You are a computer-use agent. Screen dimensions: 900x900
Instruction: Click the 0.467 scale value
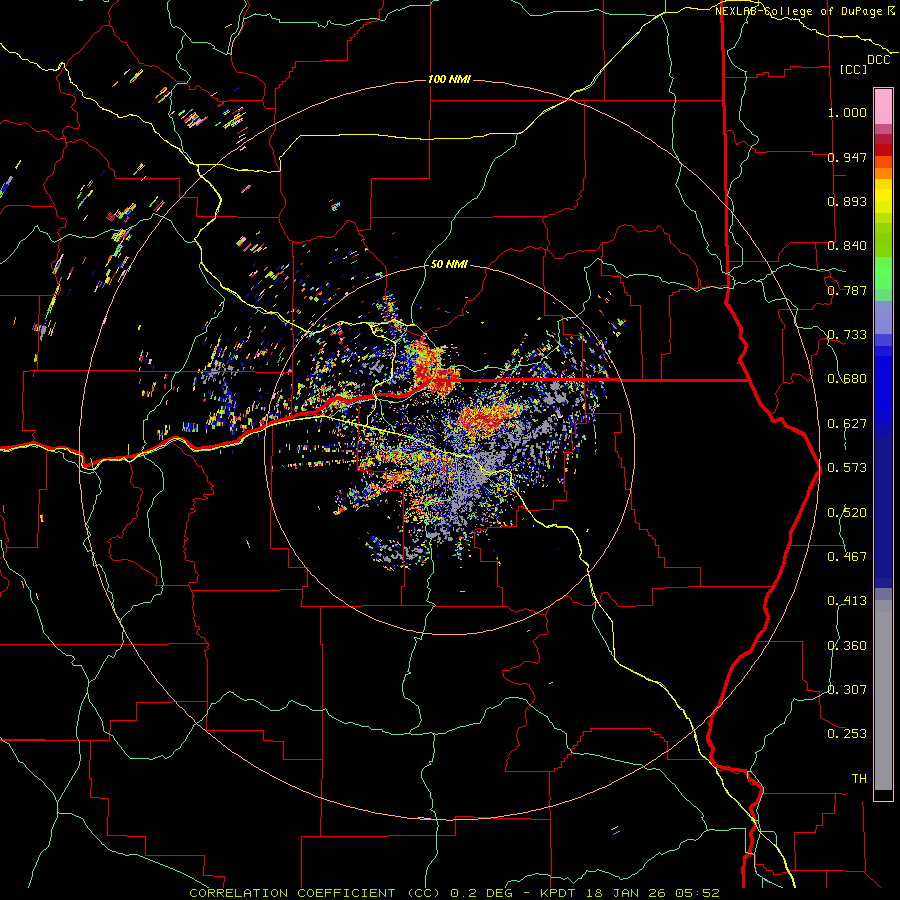(847, 557)
